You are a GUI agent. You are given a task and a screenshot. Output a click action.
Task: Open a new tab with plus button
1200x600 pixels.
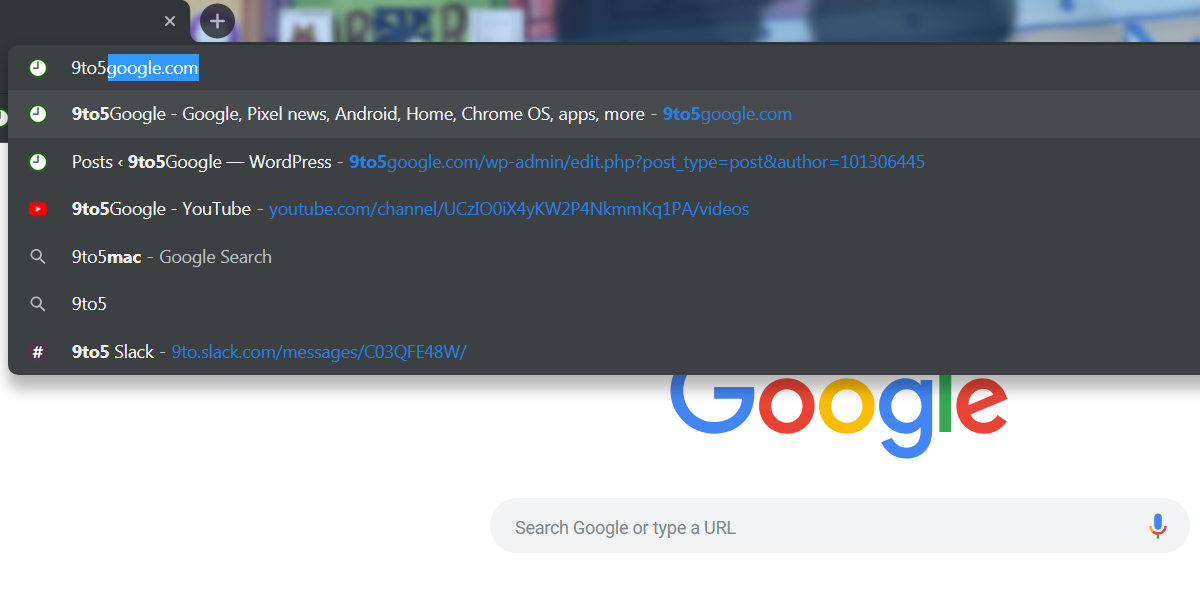pos(217,20)
